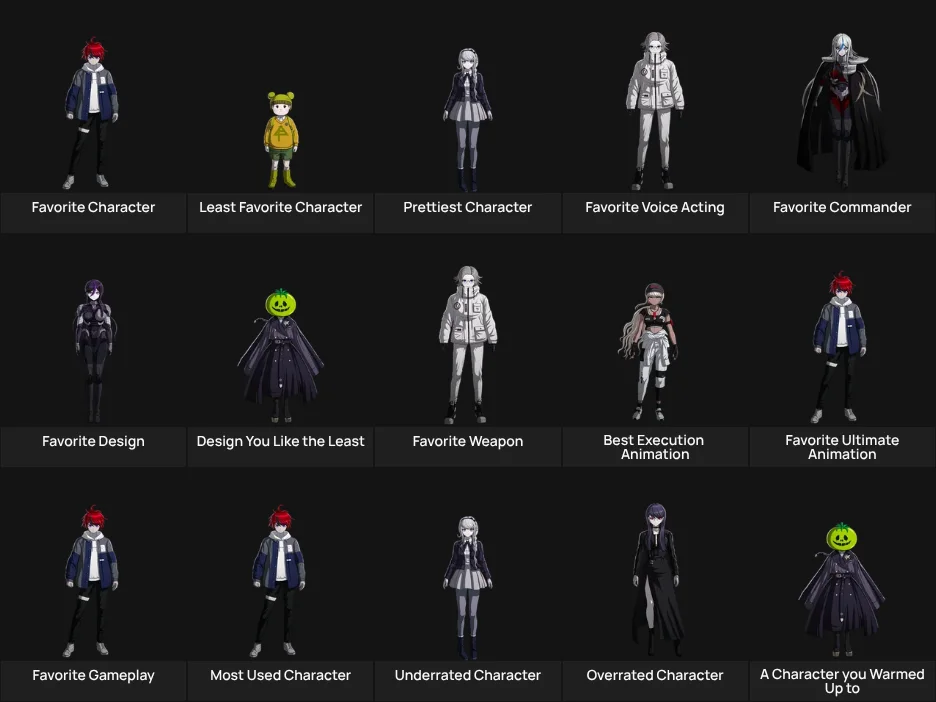Click the Overrated Character black-dress figure
The image size is (936, 702).
[x=657, y=580]
